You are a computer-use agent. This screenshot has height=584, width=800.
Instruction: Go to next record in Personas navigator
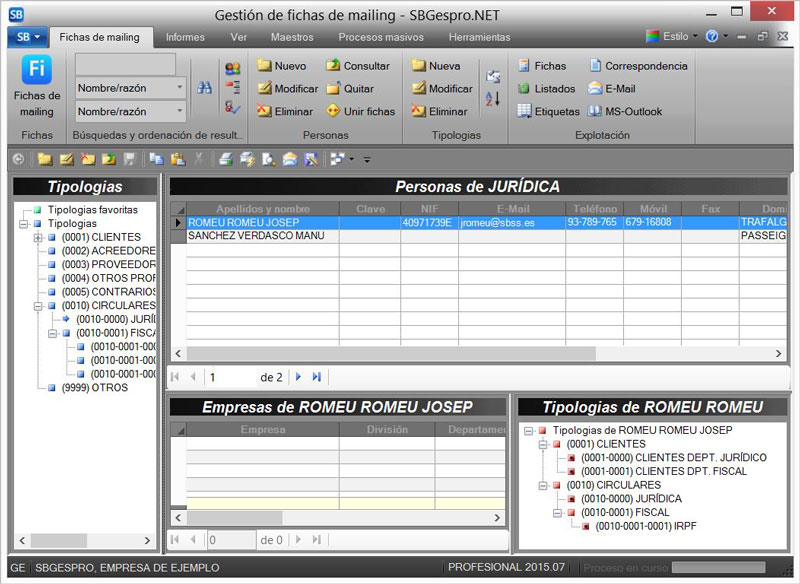click(298, 377)
